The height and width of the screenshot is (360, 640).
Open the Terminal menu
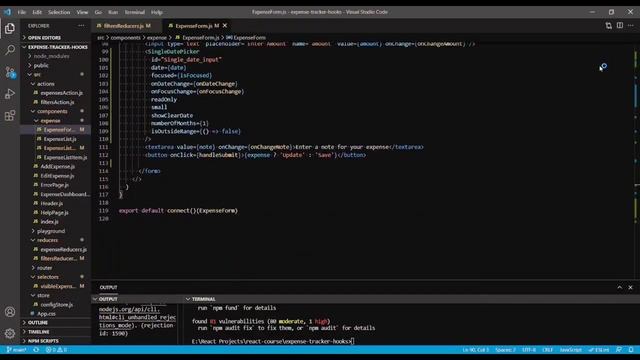(x=135, y=12)
